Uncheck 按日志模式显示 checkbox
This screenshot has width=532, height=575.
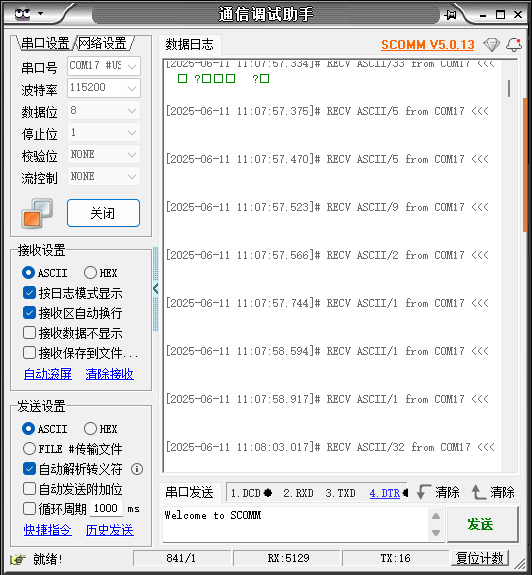point(29,293)
